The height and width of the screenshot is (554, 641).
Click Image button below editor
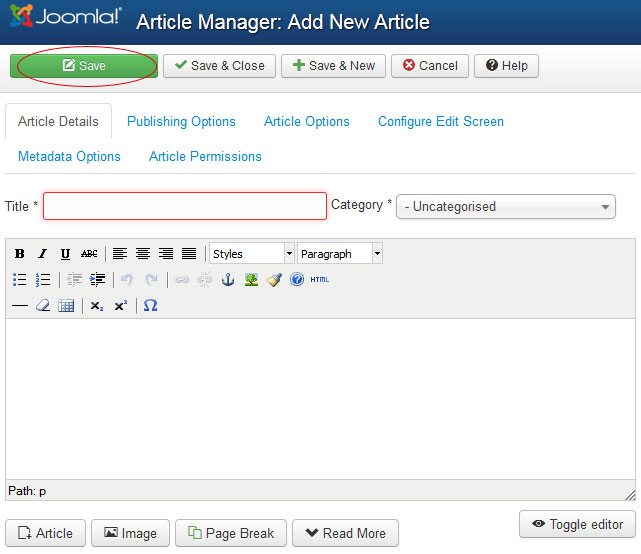(x=130, y=533)
